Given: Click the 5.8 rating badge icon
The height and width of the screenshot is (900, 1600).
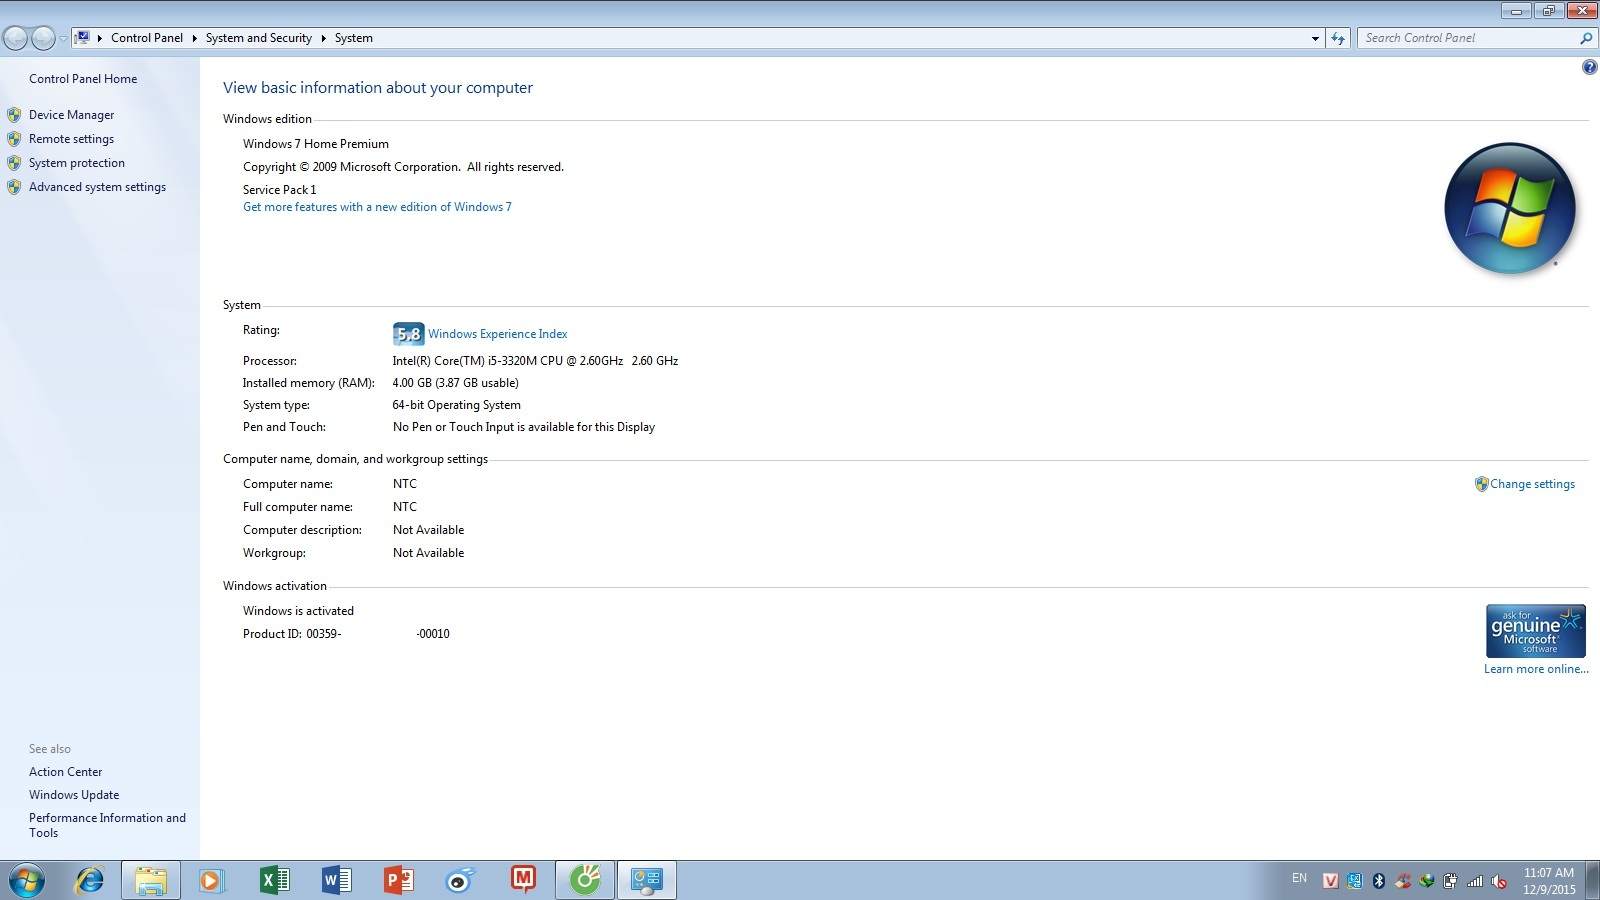Looking at the screenshot, I should click(x=408, y=334).
